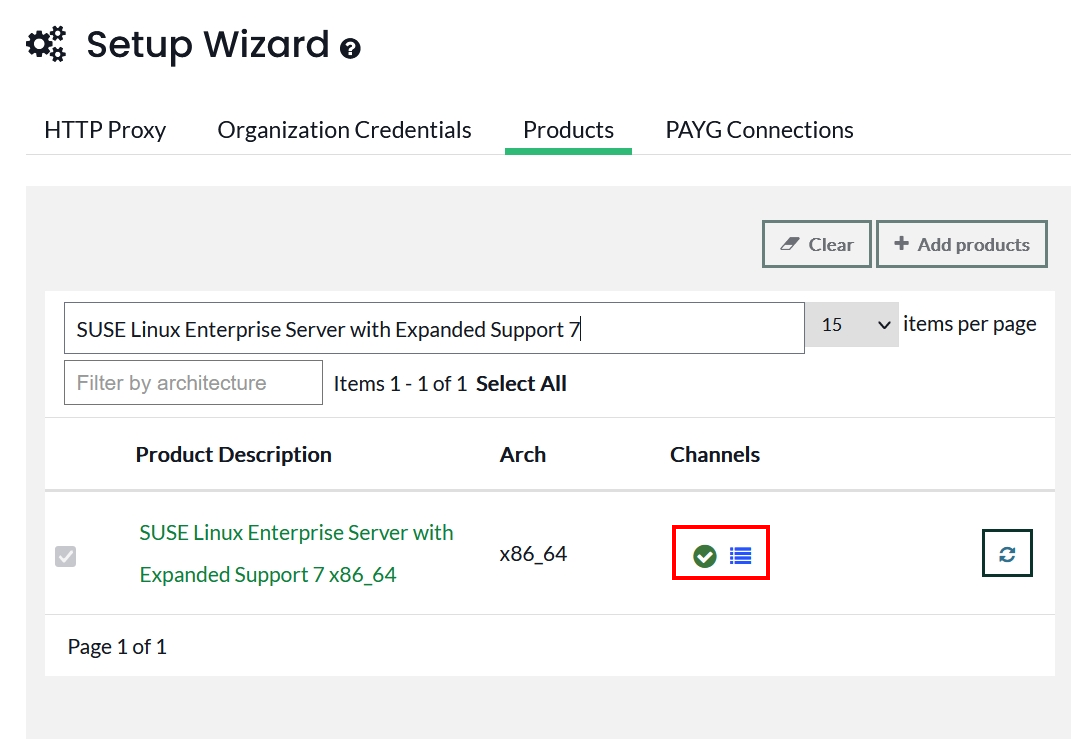Image resolution: width=1071 pixels, height=739 pixels.
Task: Click the Filter by architecture field
Action: (x=193, y=382)
